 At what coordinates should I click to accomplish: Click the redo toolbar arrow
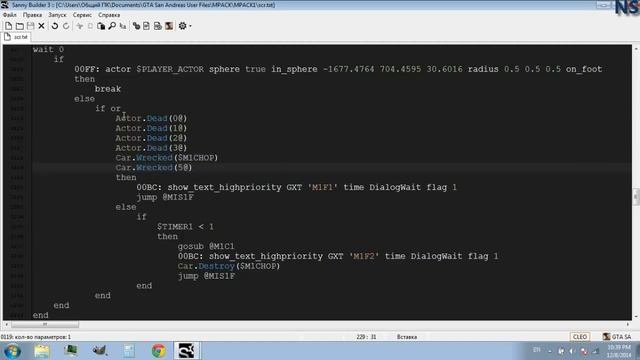click(x=66, y=26)
